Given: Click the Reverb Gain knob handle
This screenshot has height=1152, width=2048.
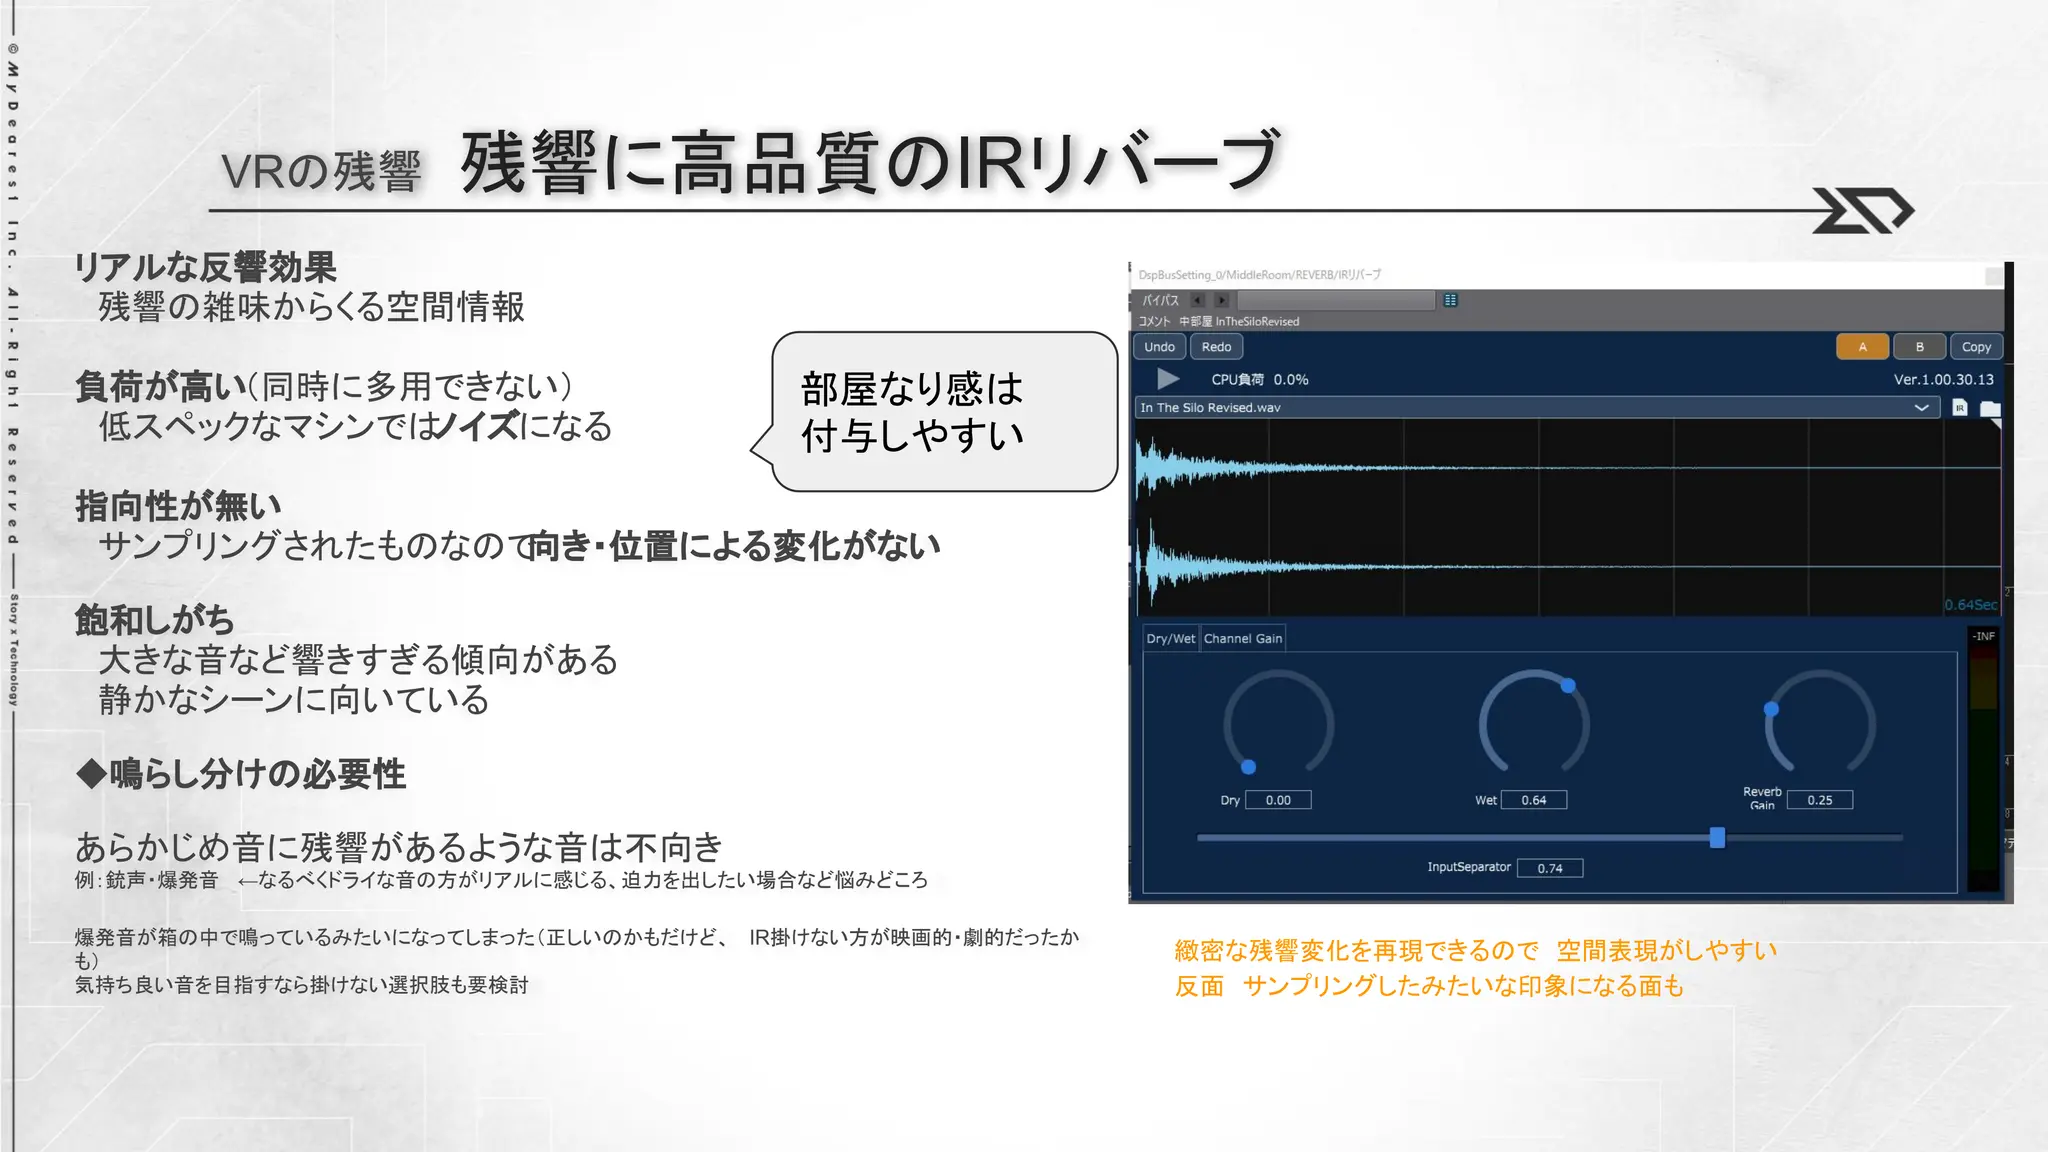Looking at the screenshot, I should tap(1771, 709).
